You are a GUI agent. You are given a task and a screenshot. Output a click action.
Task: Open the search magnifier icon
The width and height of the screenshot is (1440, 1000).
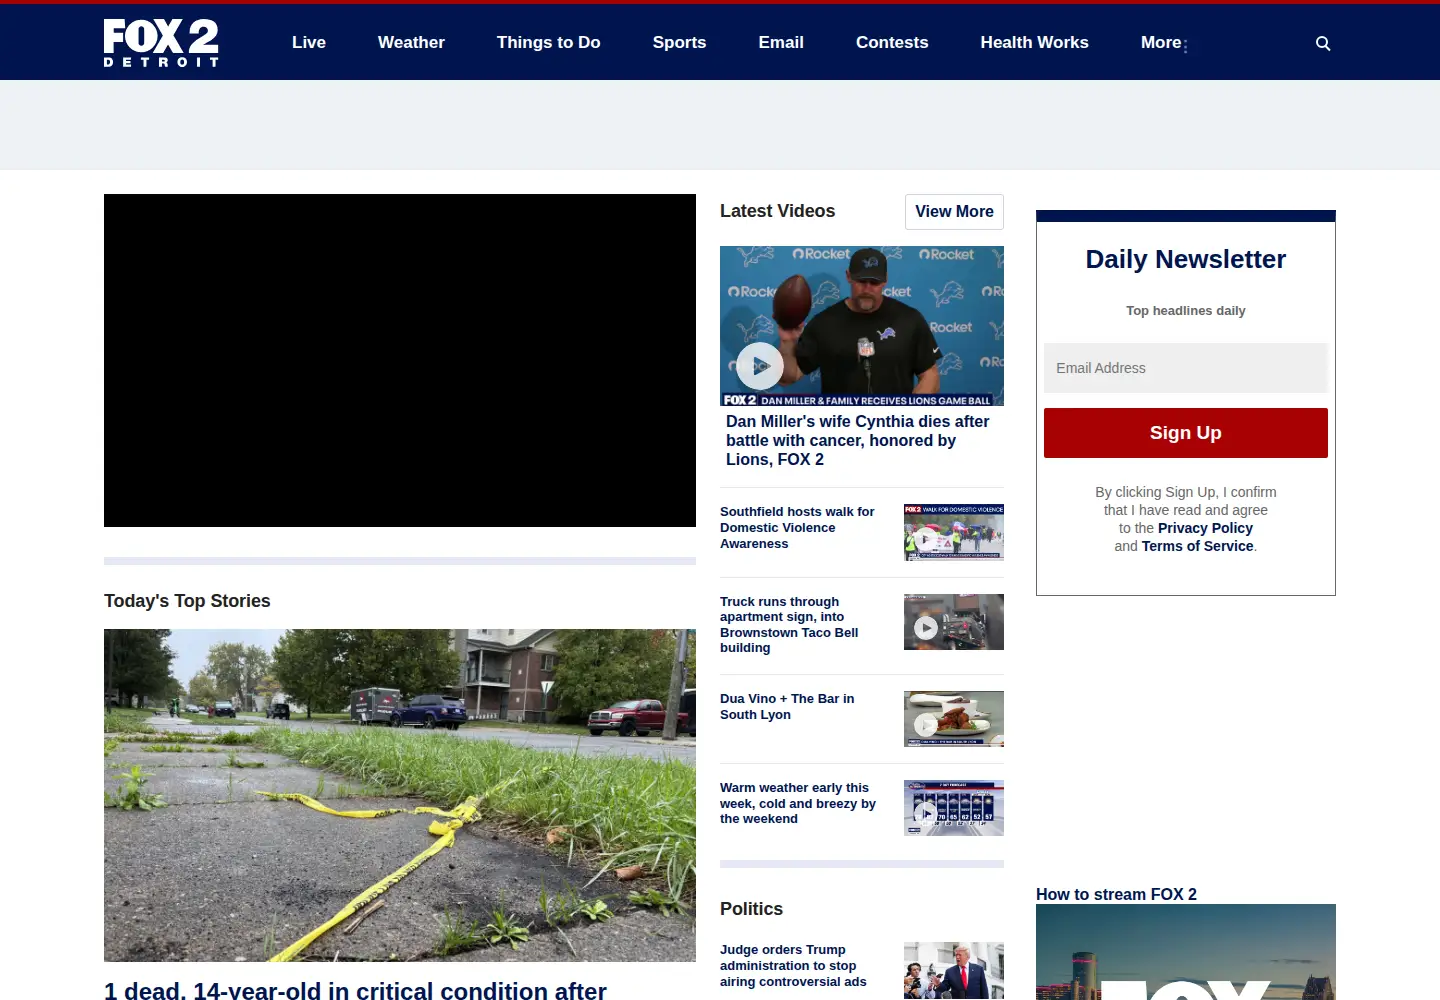point(1323,43)
